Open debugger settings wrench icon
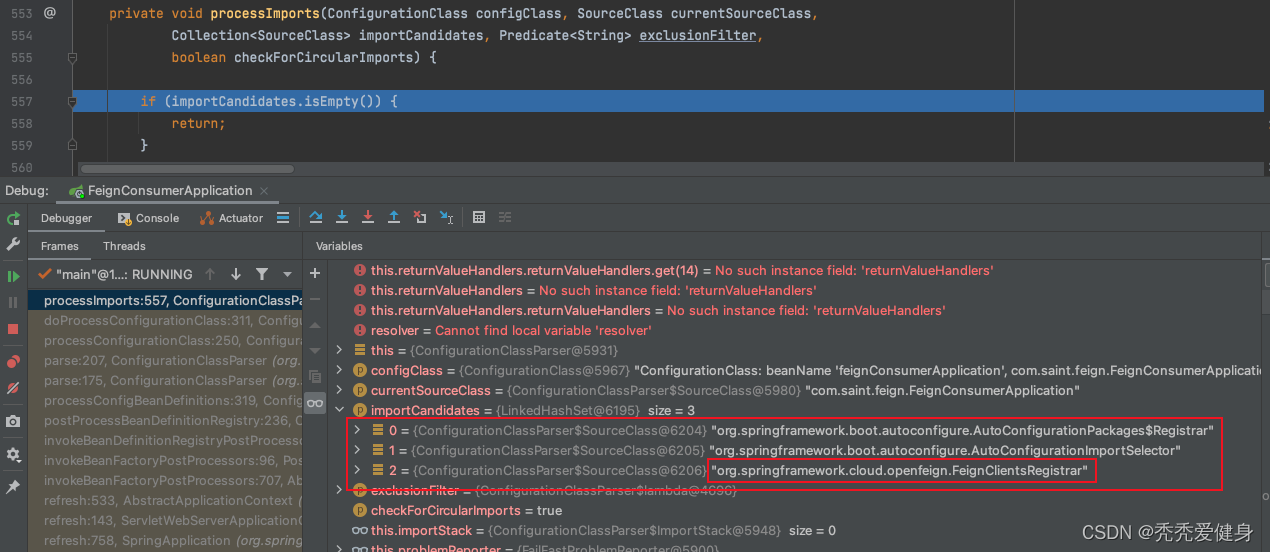 (13, 244)
